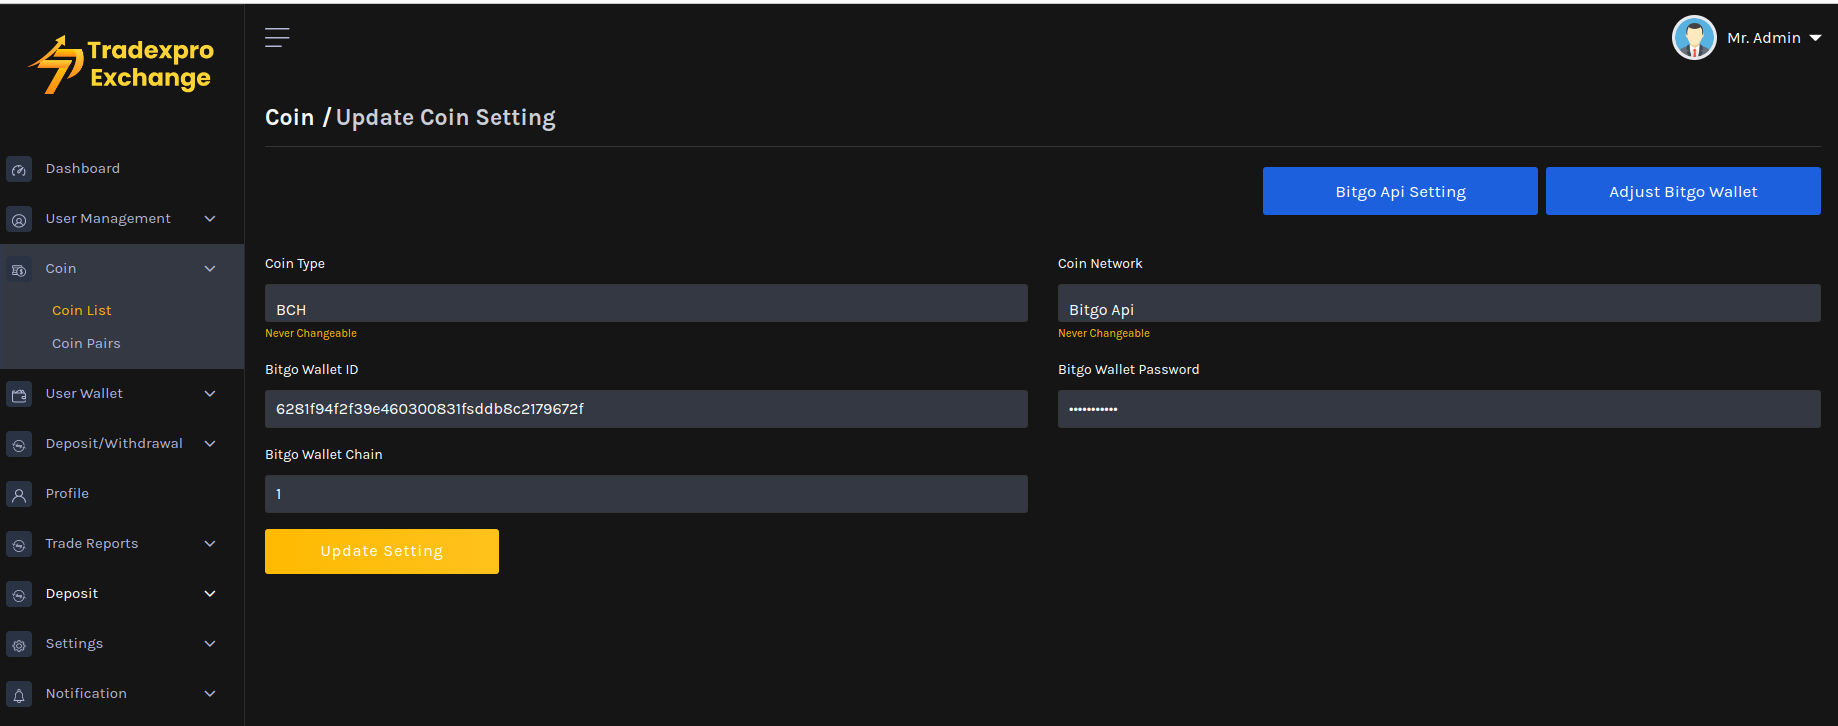1838x726 pixels.
Task: Click the Dashboard speedometer icon
Action: pyautogui.click(x=19, y=170)
